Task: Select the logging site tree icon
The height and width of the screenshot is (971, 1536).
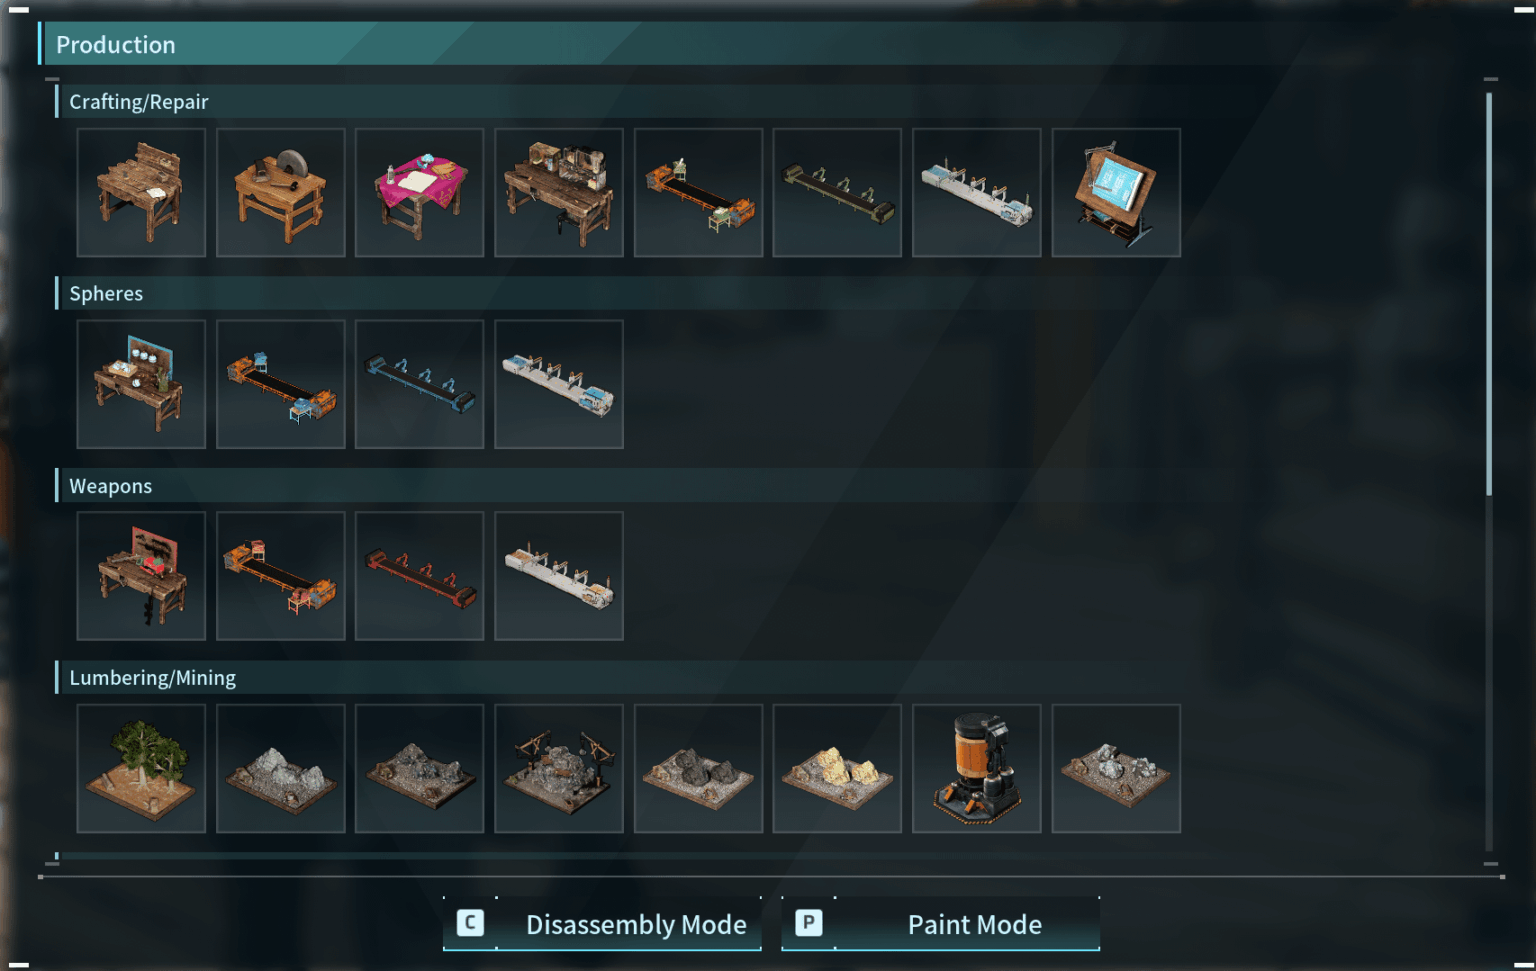Action: [x=141, y=768]
